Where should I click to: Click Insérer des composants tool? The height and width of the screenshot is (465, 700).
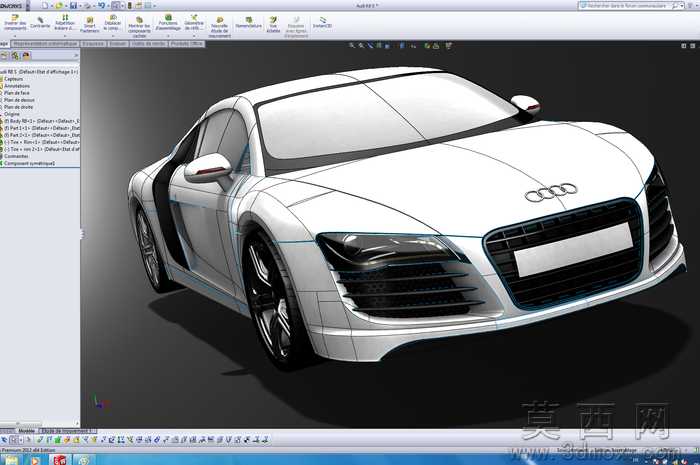[x=15, y=22]
